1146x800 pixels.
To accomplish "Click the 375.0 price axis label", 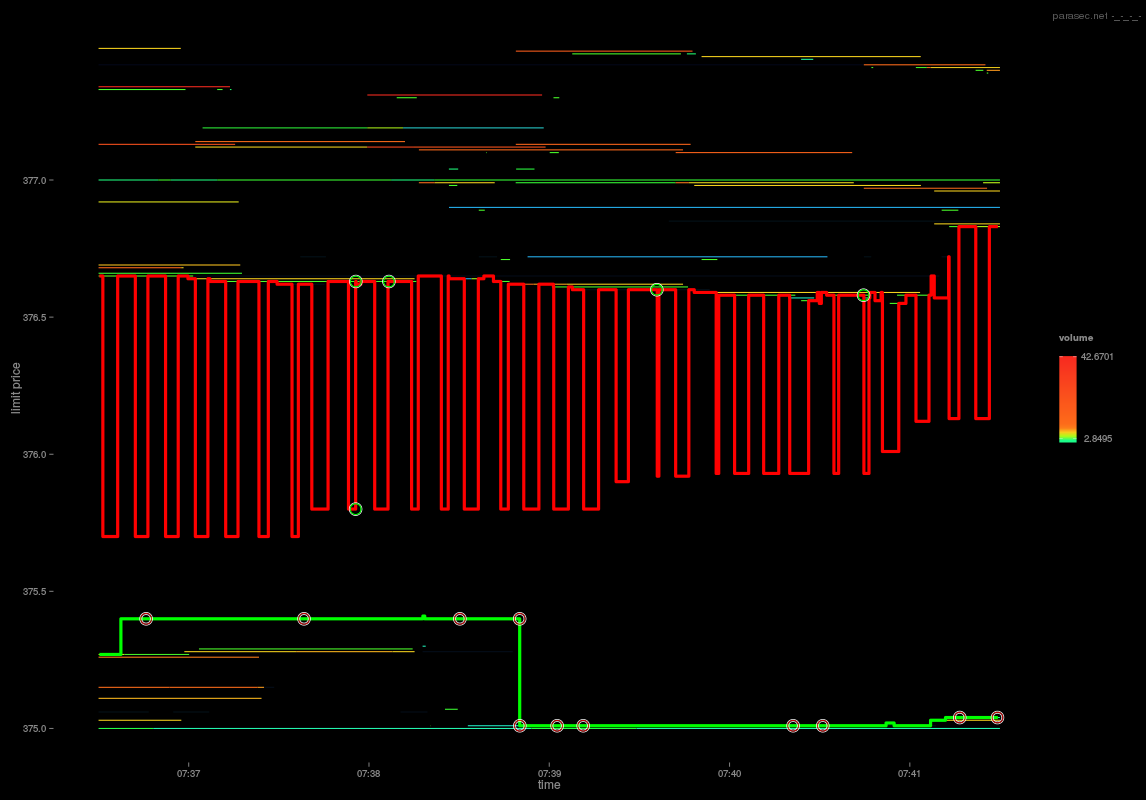I will click(x=35, y=728).
